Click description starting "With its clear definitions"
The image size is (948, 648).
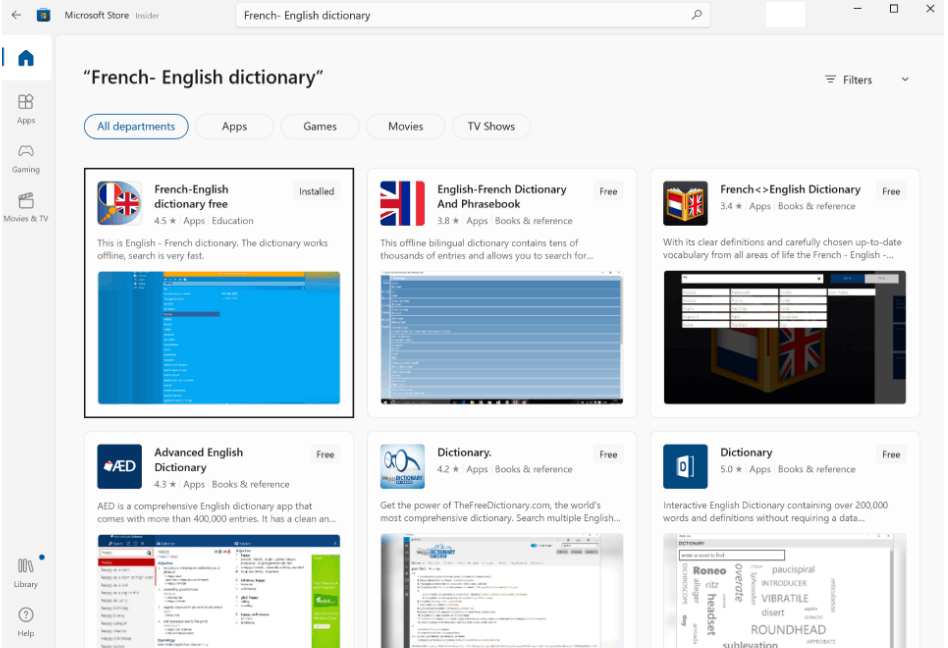coord(782,248)
